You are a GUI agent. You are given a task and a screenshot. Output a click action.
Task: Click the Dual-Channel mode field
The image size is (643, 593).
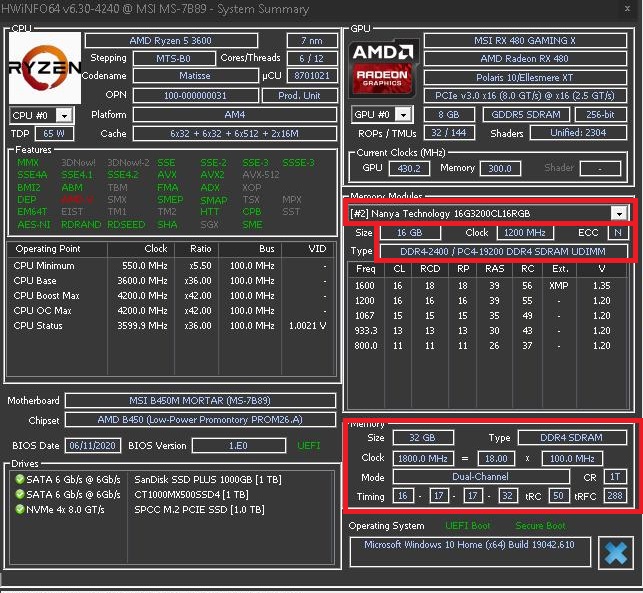481,477
